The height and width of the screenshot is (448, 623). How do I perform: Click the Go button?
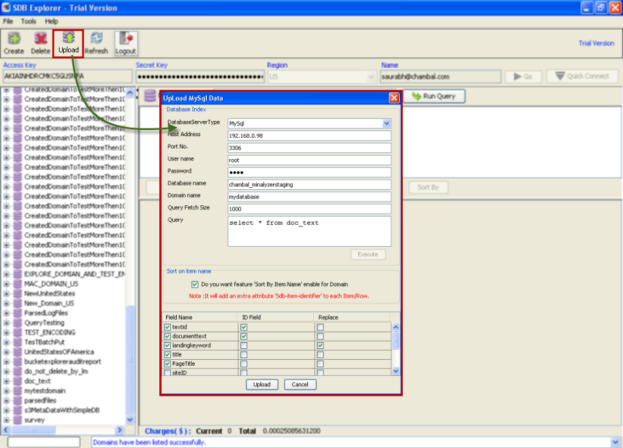pyautogui.click(x=523, y=76)
